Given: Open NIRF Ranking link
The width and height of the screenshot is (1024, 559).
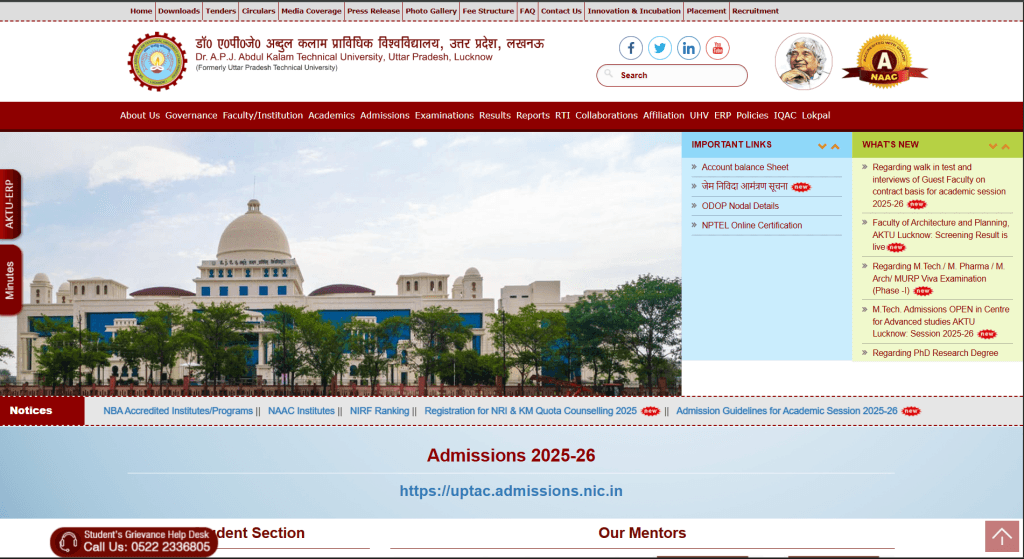Looking at the screenshot, I should click(379, 411).
